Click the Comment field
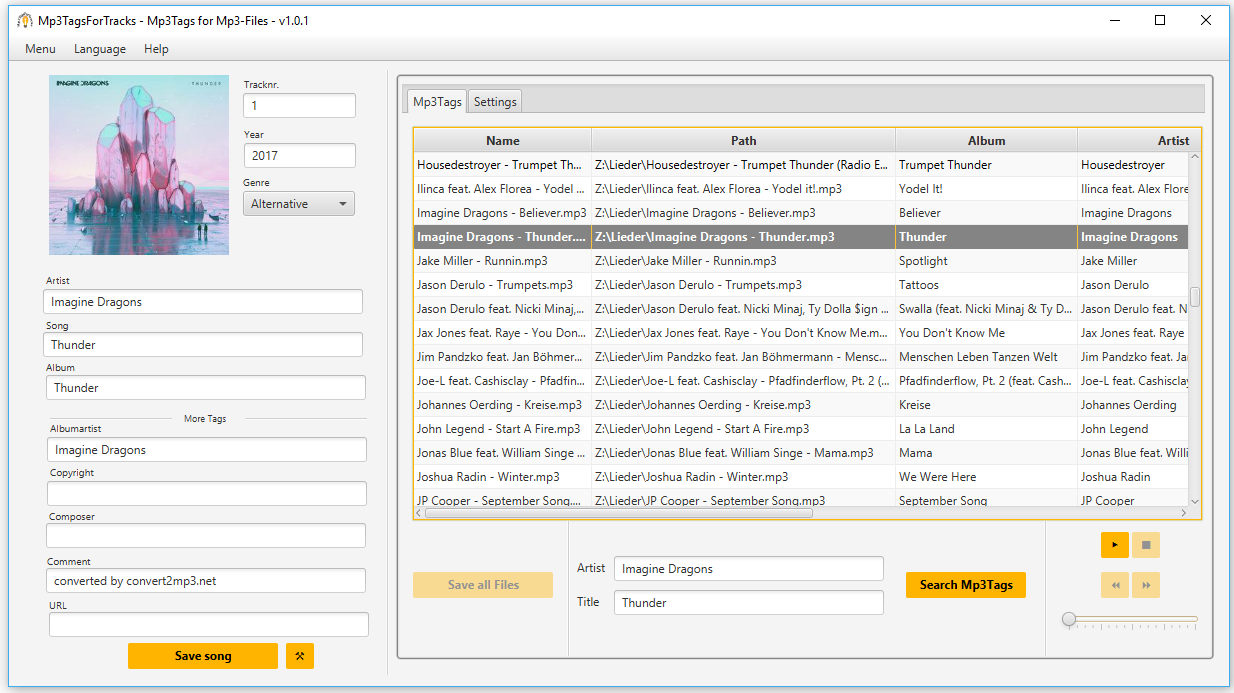1234x693 pixels. coord(206,581)
